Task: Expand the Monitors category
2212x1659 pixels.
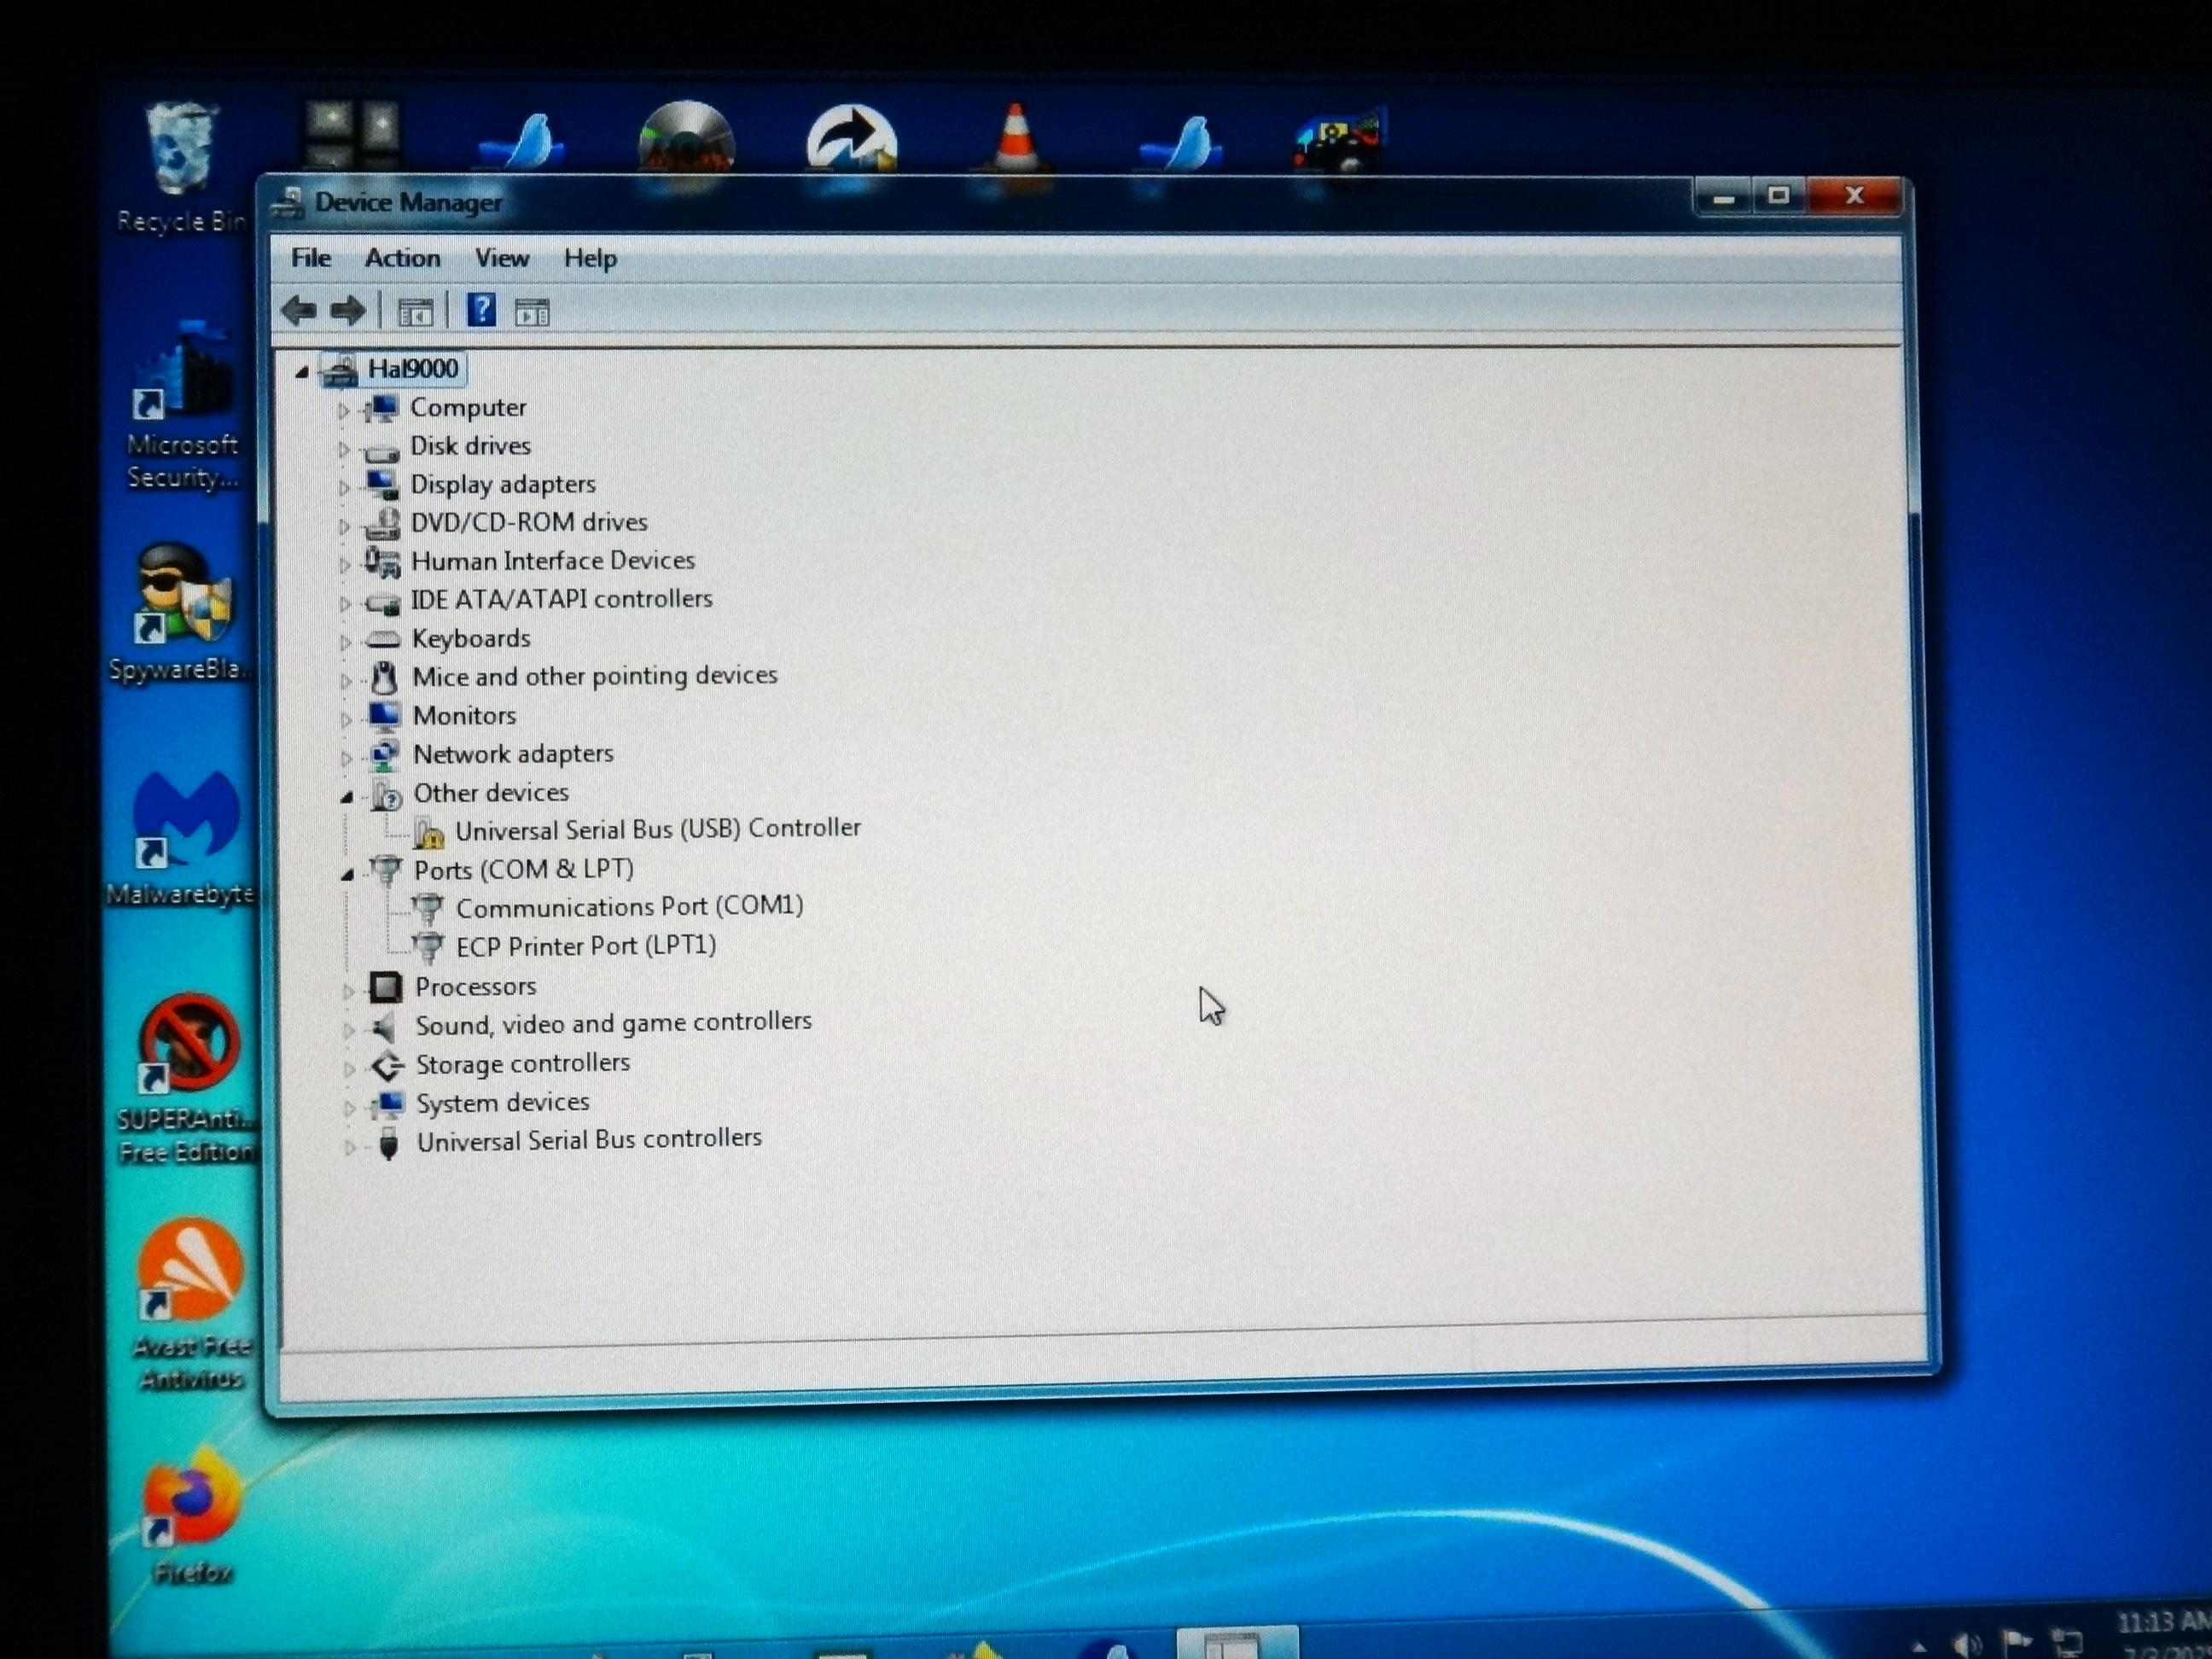Action: click(345, 719)
